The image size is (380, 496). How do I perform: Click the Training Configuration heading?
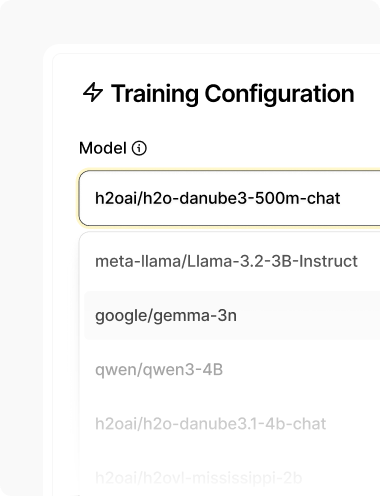[232, 93]
